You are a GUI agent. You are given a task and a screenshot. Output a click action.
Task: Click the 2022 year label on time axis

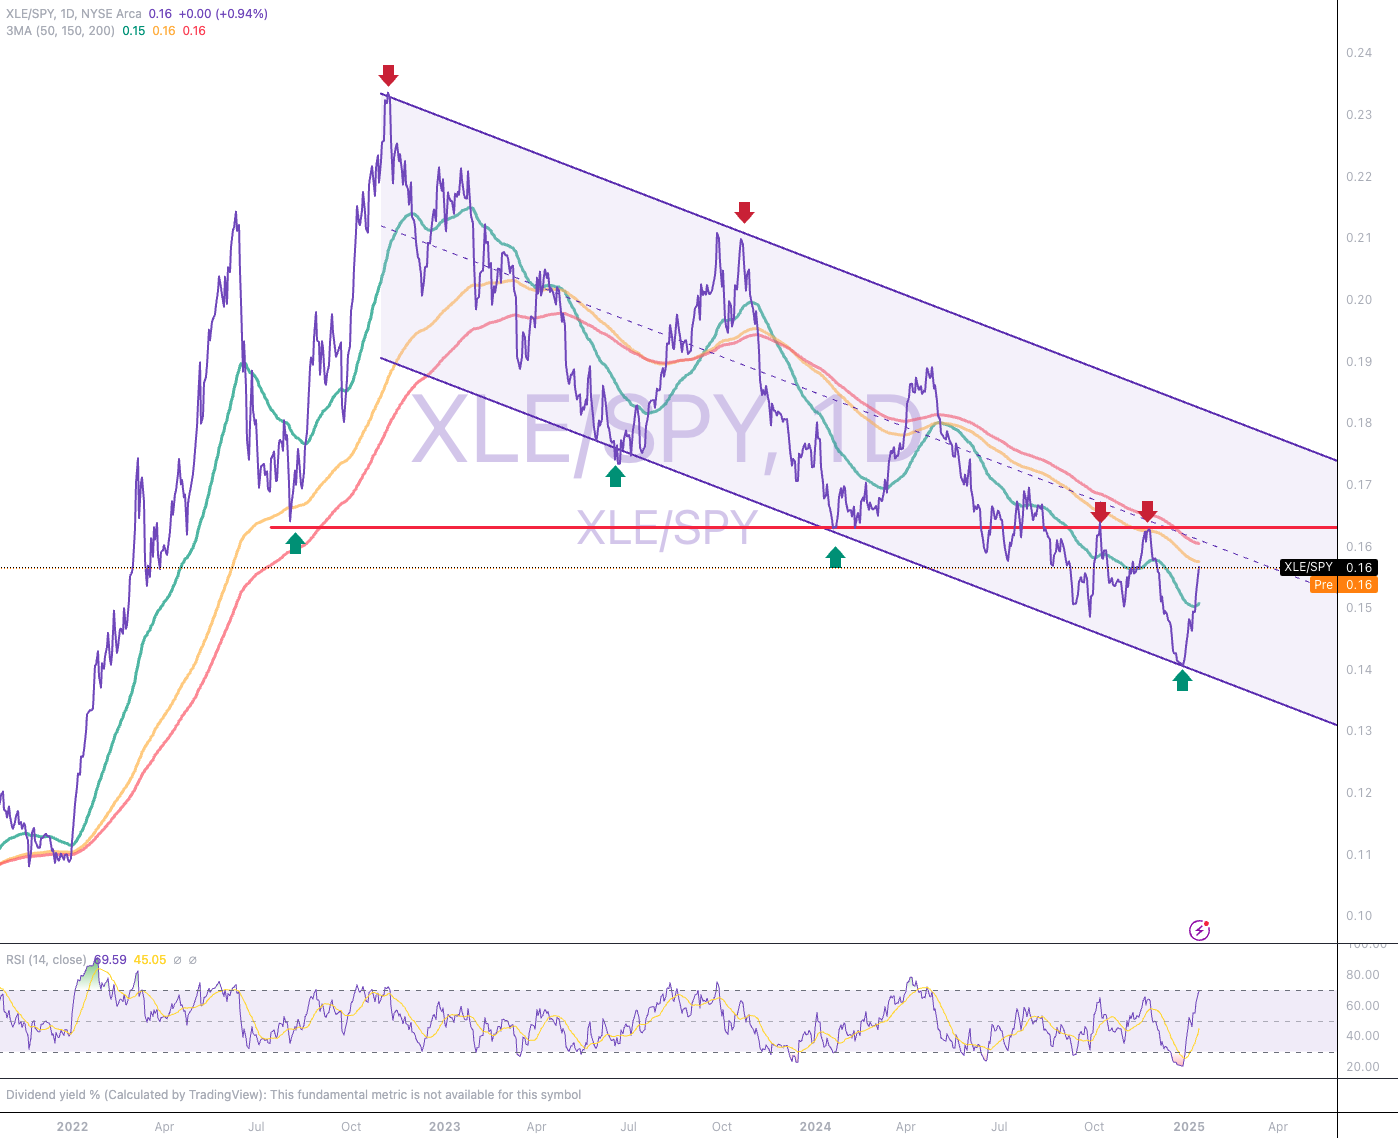click(72, 1127)
